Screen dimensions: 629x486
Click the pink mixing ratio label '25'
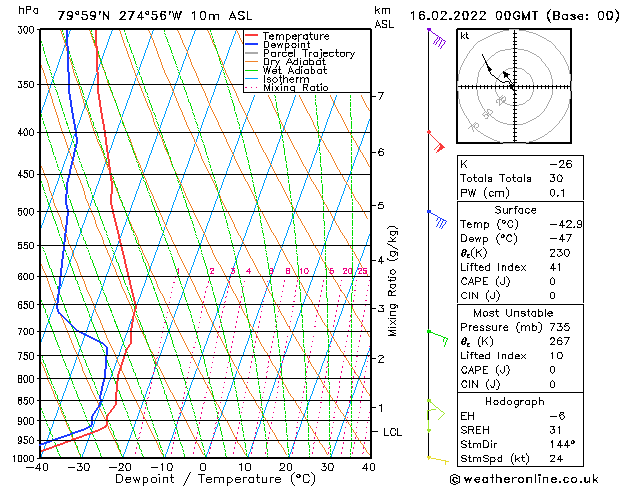pos(362,271)
